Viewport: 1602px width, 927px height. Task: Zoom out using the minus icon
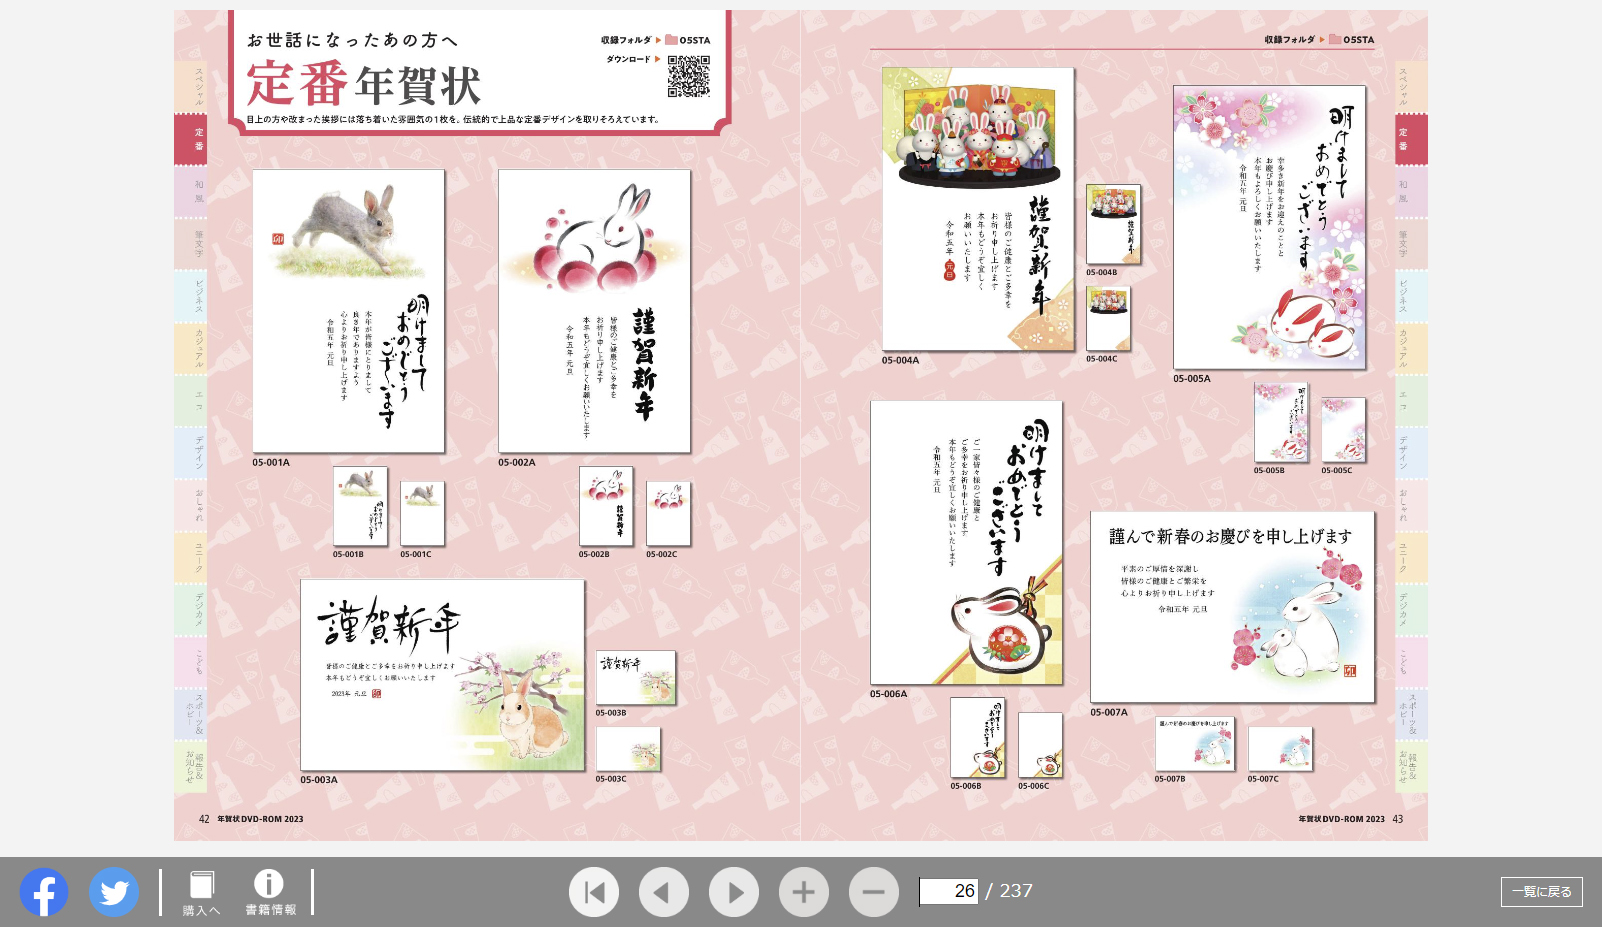coord(875,890)
